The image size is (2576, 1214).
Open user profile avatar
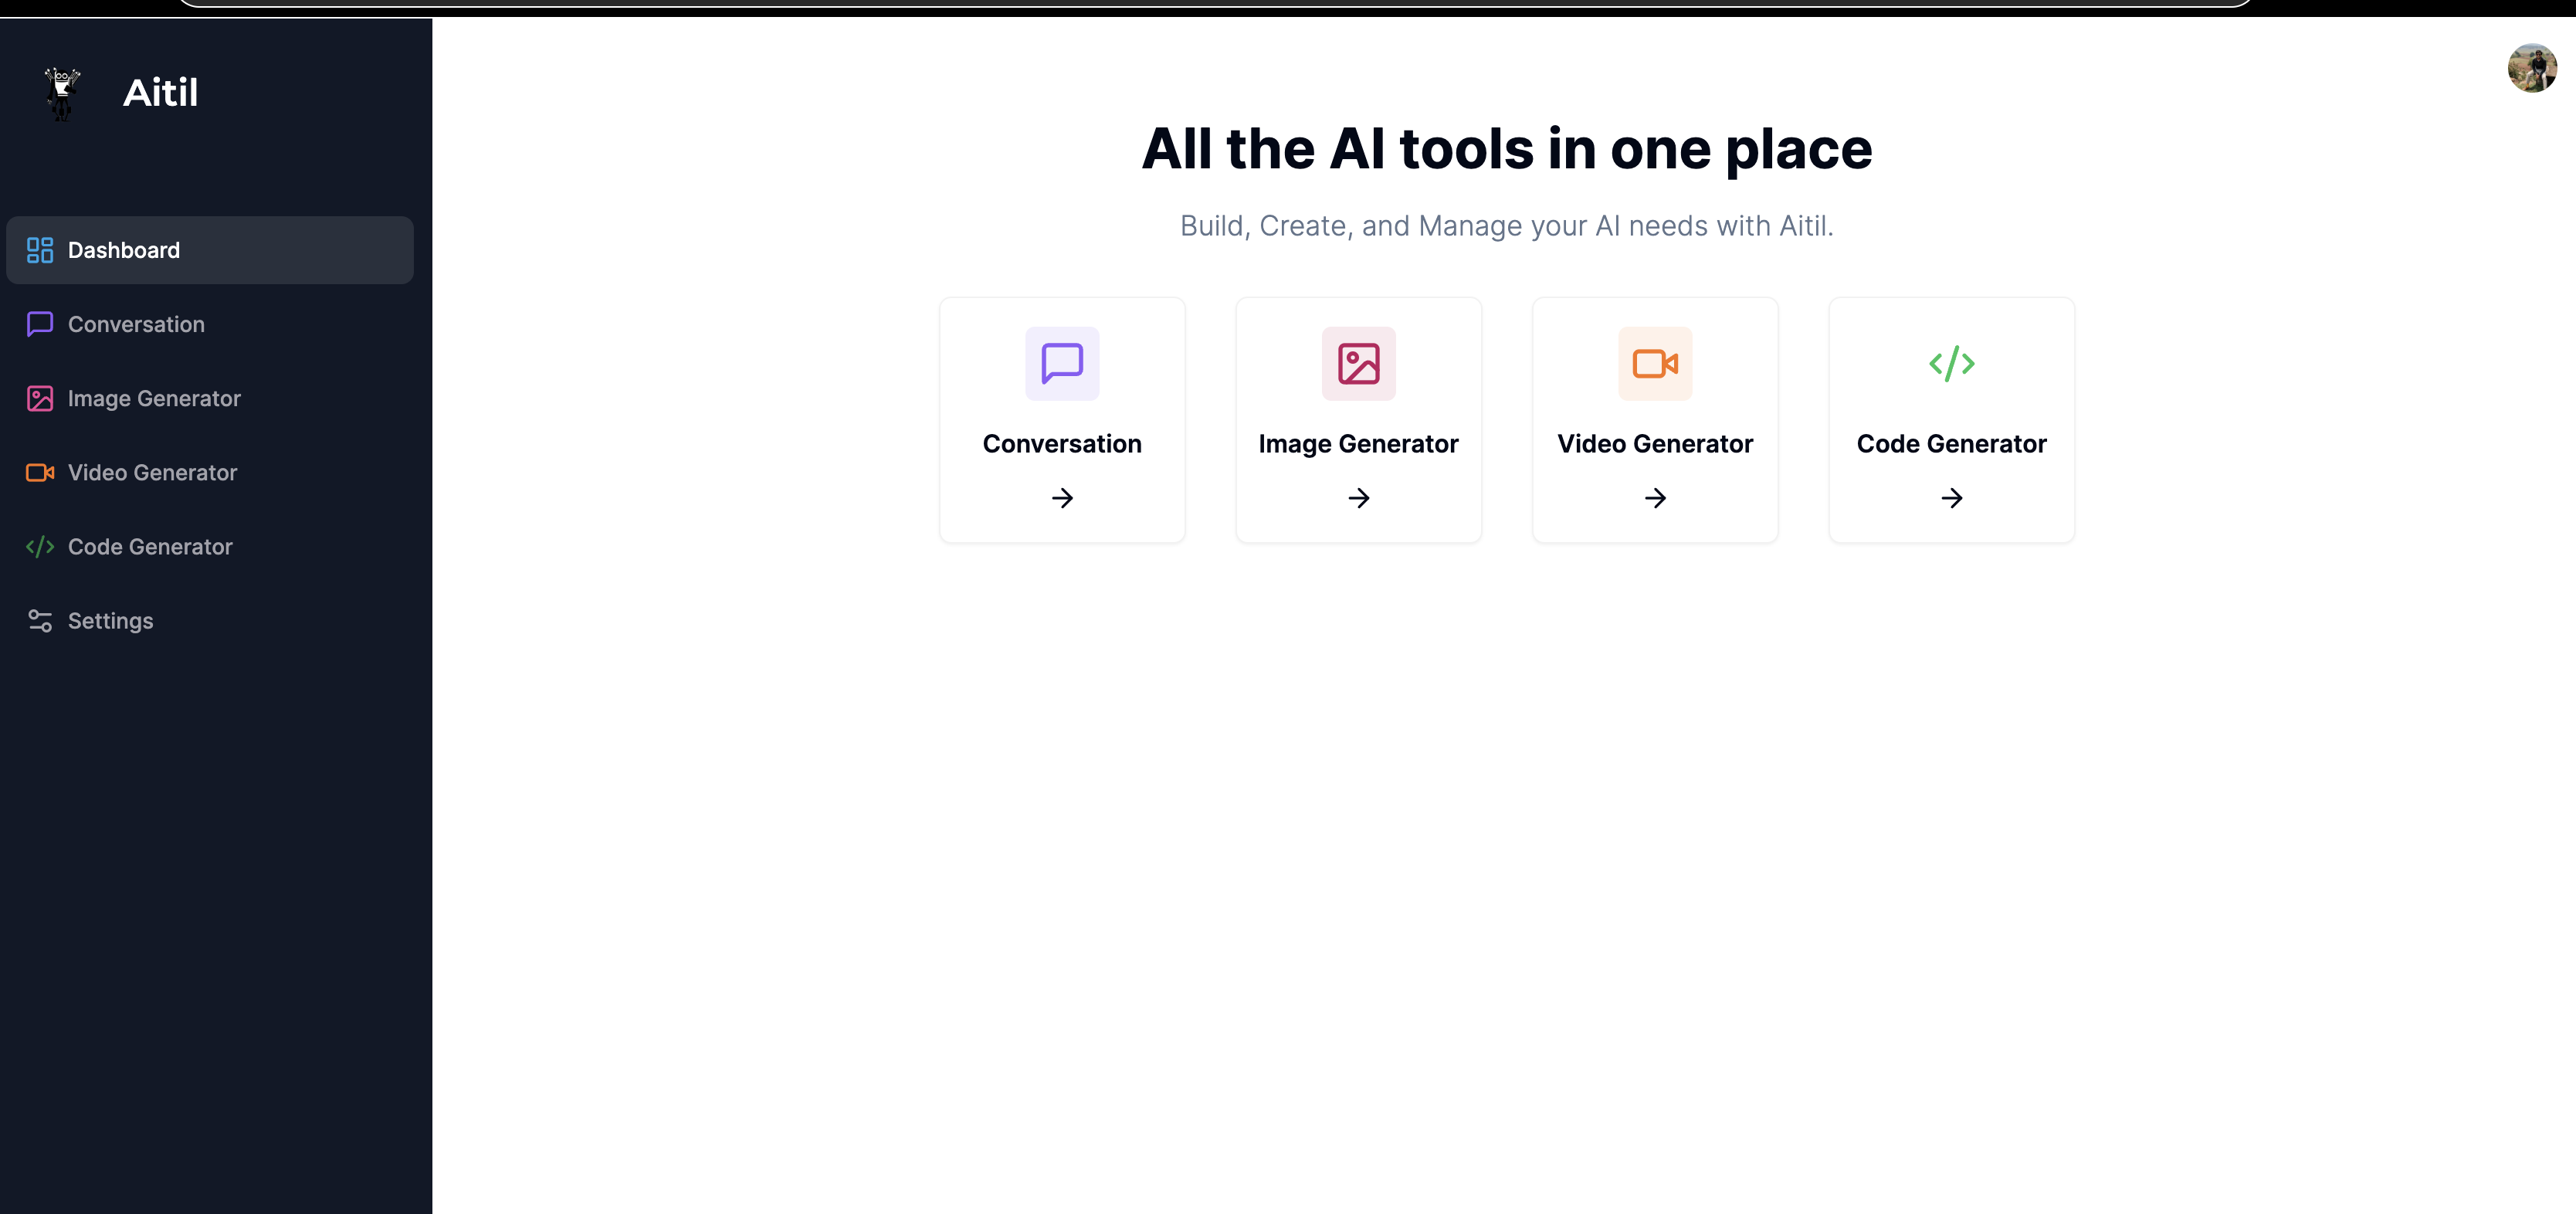2531,68
